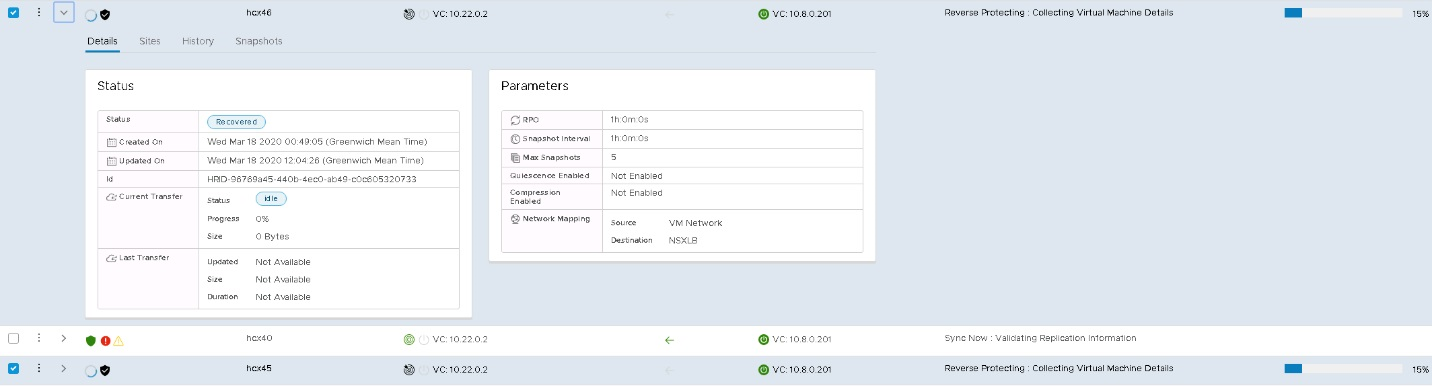Click the yellow warning icon on hcx40

pos(118,340)
